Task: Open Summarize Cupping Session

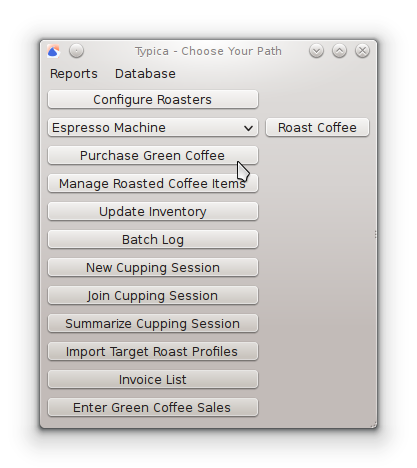Action: click(x=153, y=324)
